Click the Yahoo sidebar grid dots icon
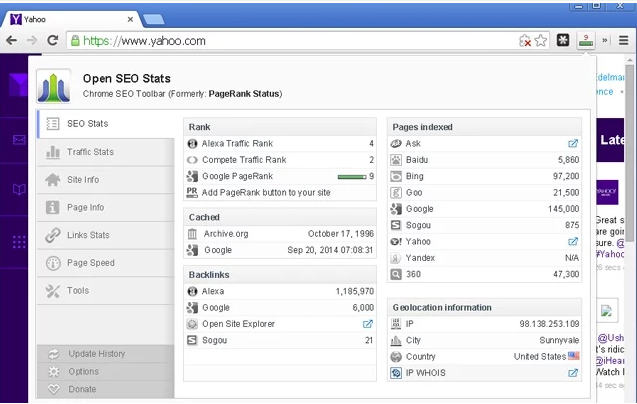This screenshot has height=404, width=637. click(19, 242)
